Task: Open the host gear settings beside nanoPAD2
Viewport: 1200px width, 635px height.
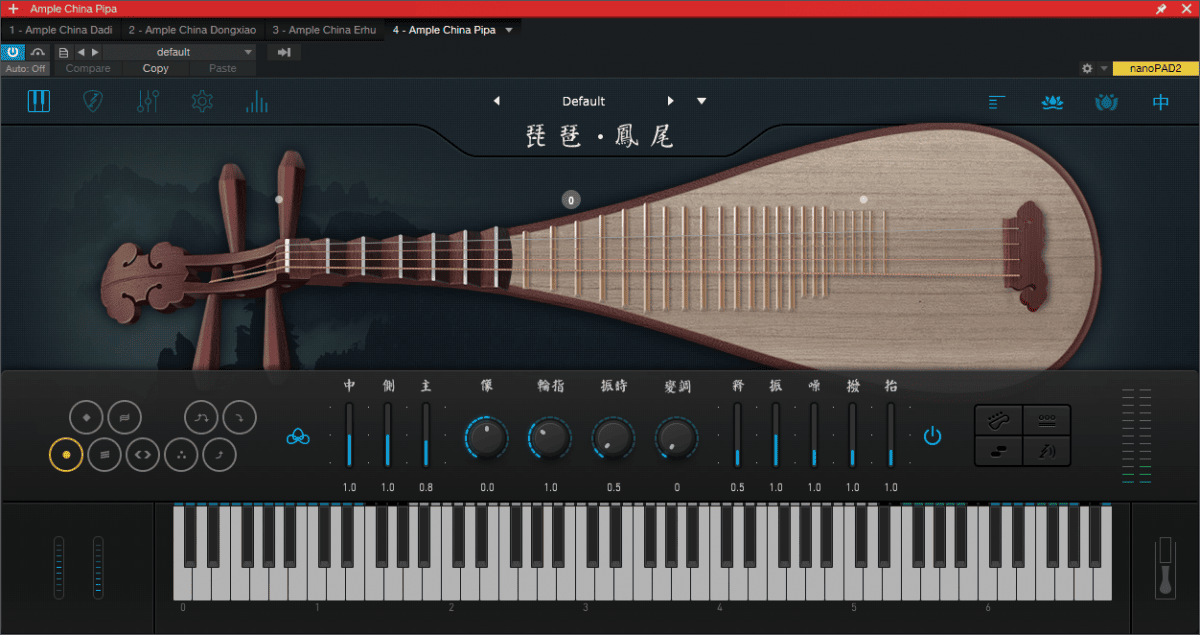Action: 1087,69
